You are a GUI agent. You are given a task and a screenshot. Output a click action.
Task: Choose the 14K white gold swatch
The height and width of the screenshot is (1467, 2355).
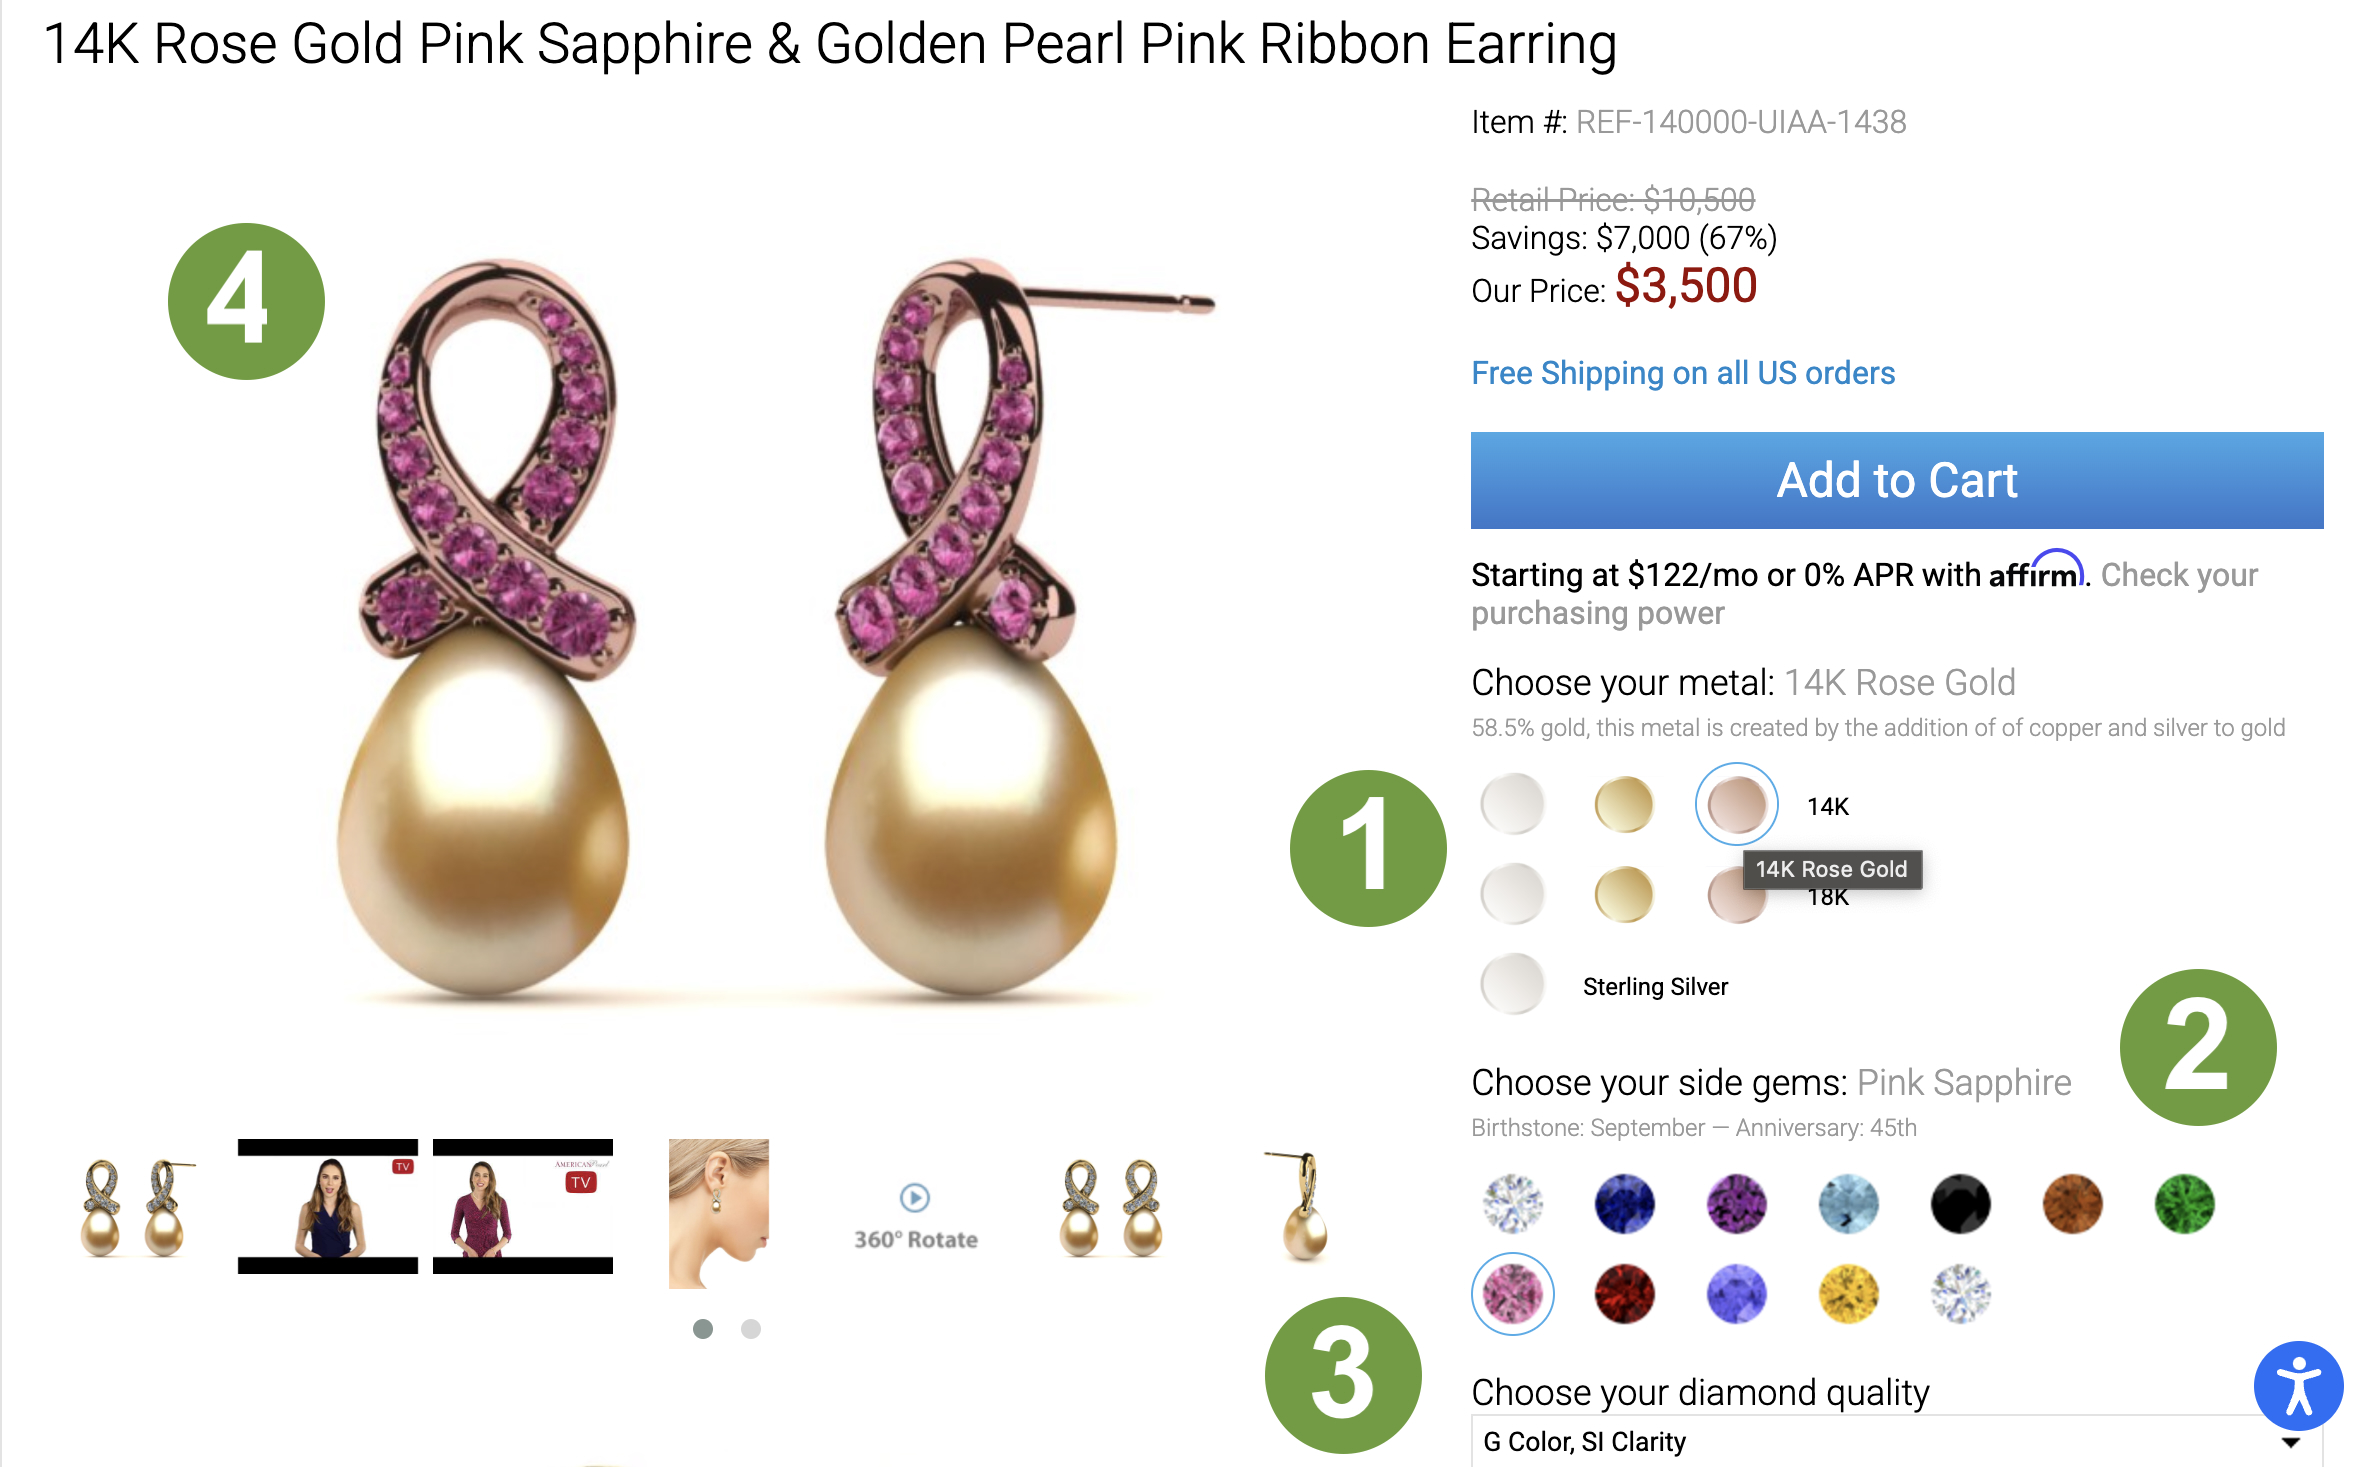pos(1512,803)
